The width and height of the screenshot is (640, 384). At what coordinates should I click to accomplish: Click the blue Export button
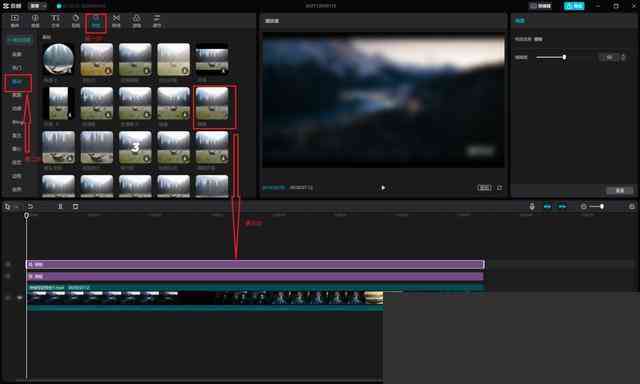(574, 6)
